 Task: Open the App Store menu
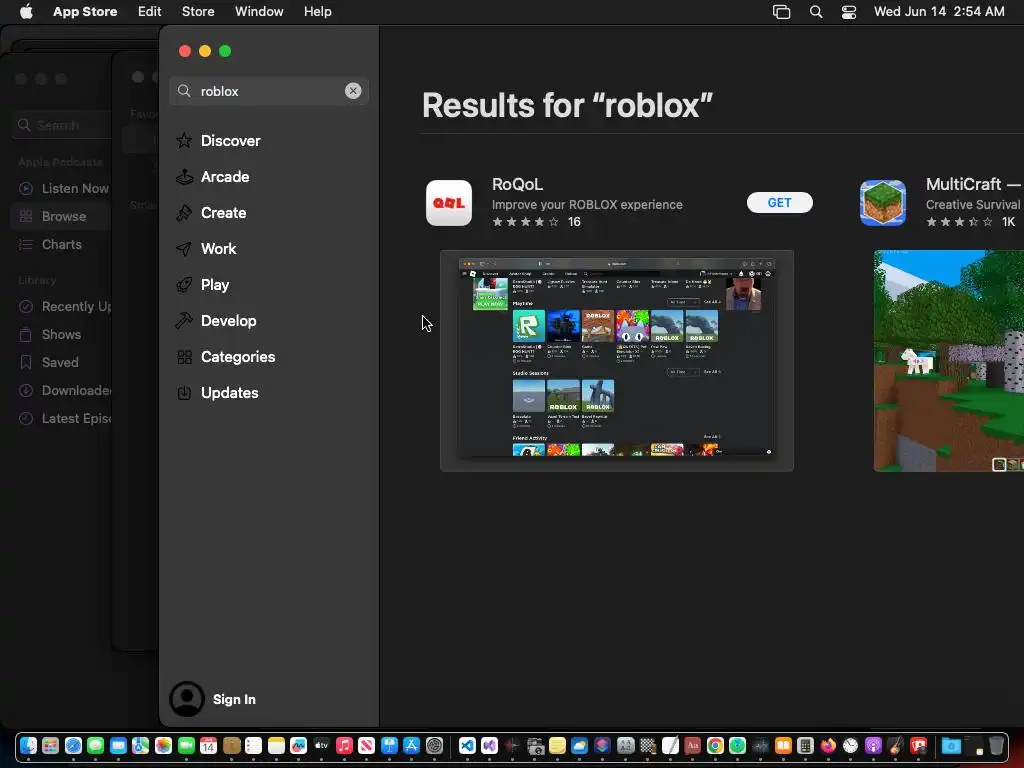pos(85,12)
